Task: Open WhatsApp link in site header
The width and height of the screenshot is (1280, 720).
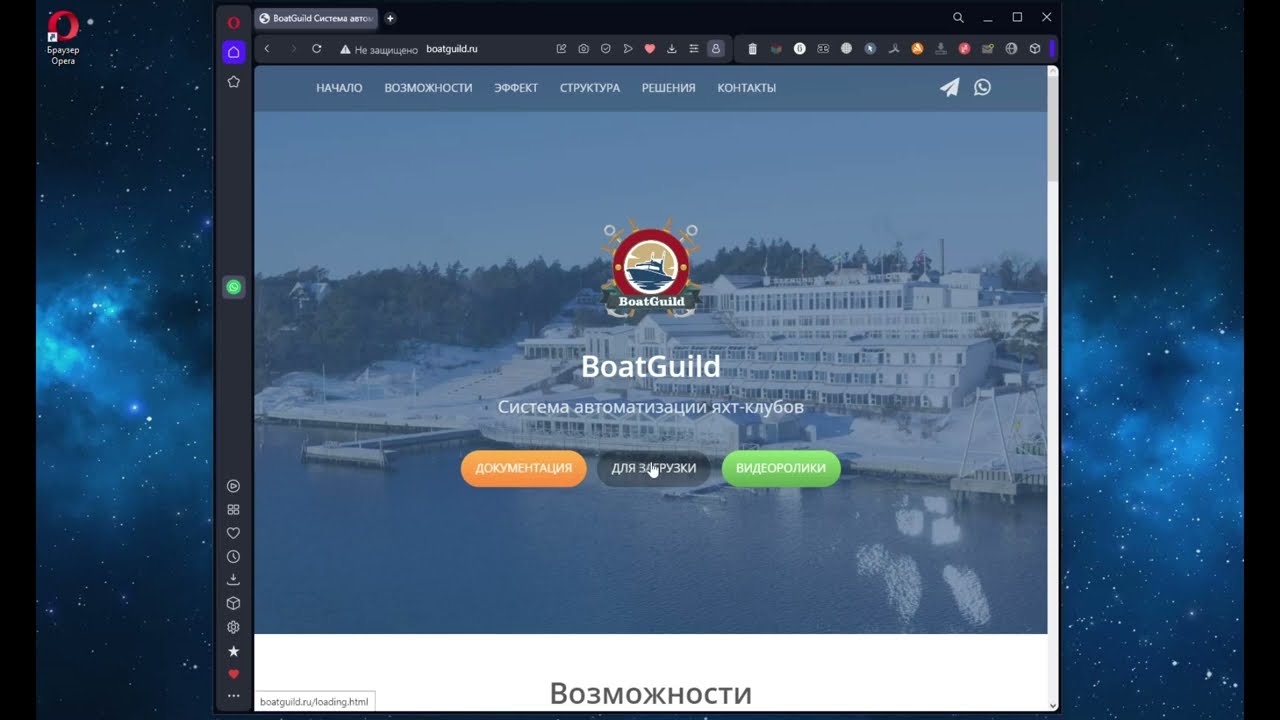Action: click(982, 87)
